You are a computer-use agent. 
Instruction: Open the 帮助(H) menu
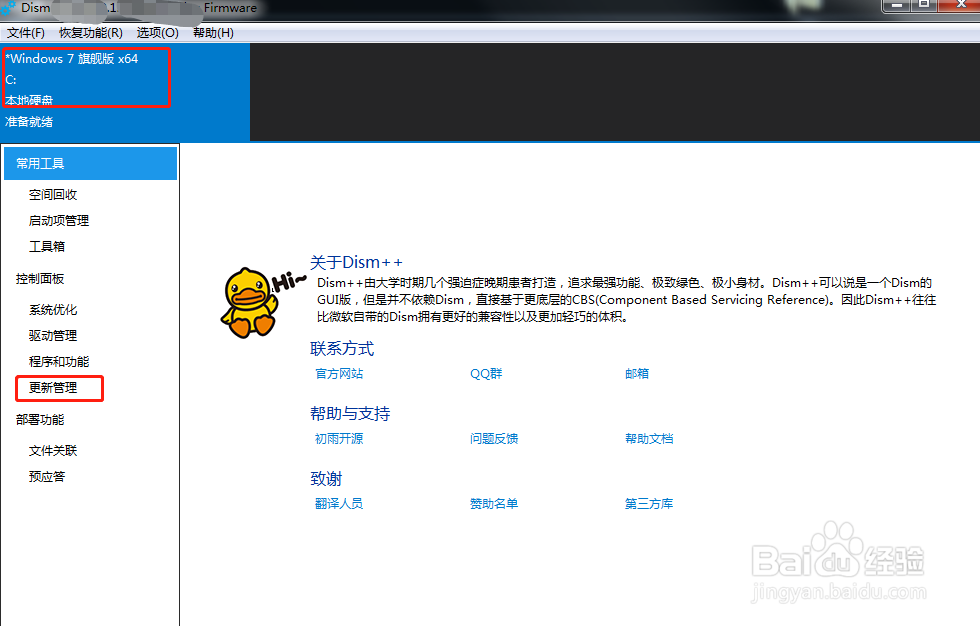pyautogui.click(x=213, y=32)
